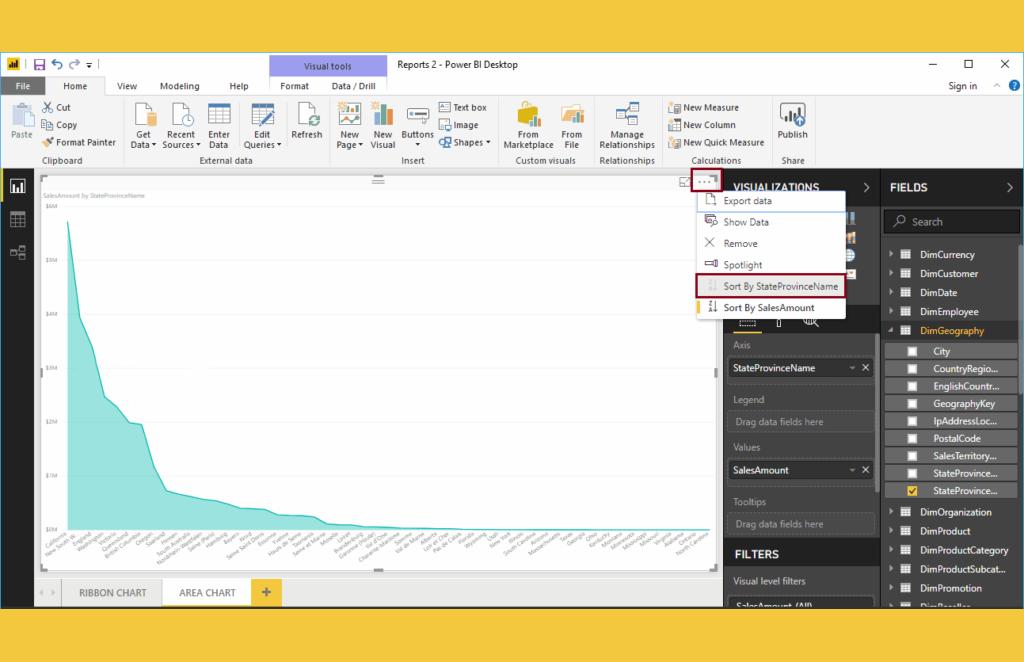Select Spotlight in the context menu

771,265
